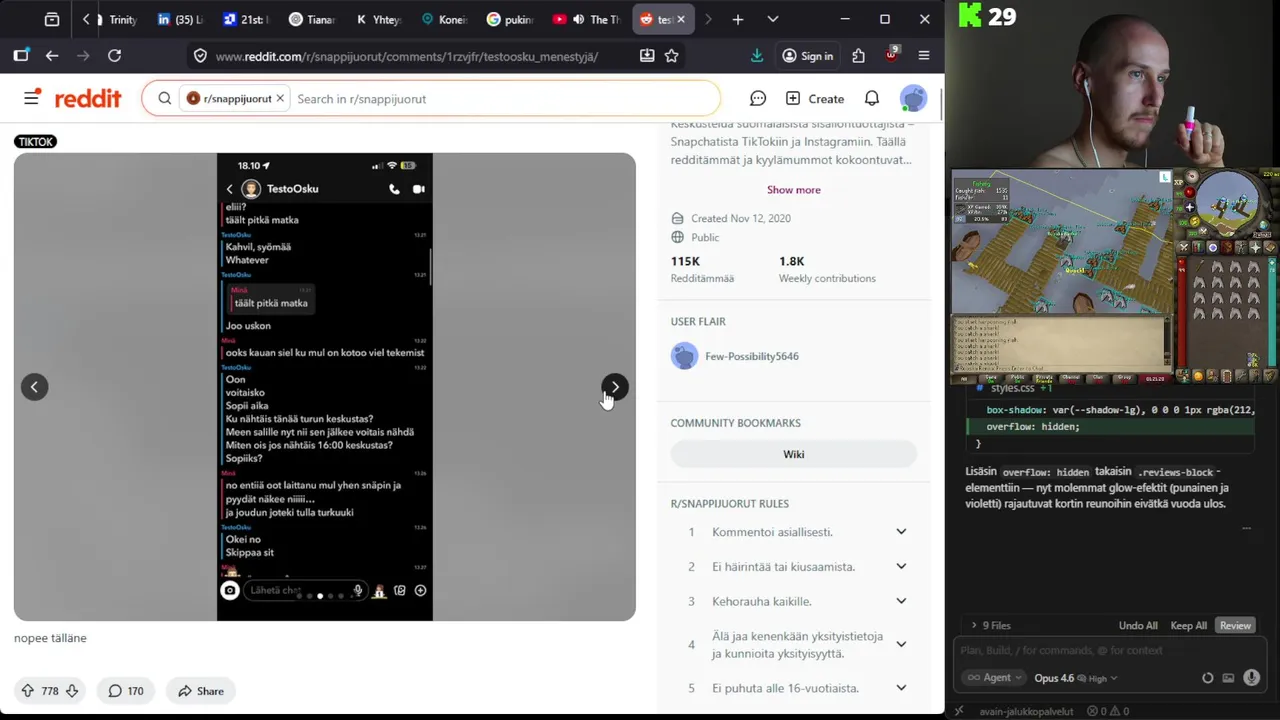
Task: Click Undo All in editor panel
Action: tap(1138, 626)
